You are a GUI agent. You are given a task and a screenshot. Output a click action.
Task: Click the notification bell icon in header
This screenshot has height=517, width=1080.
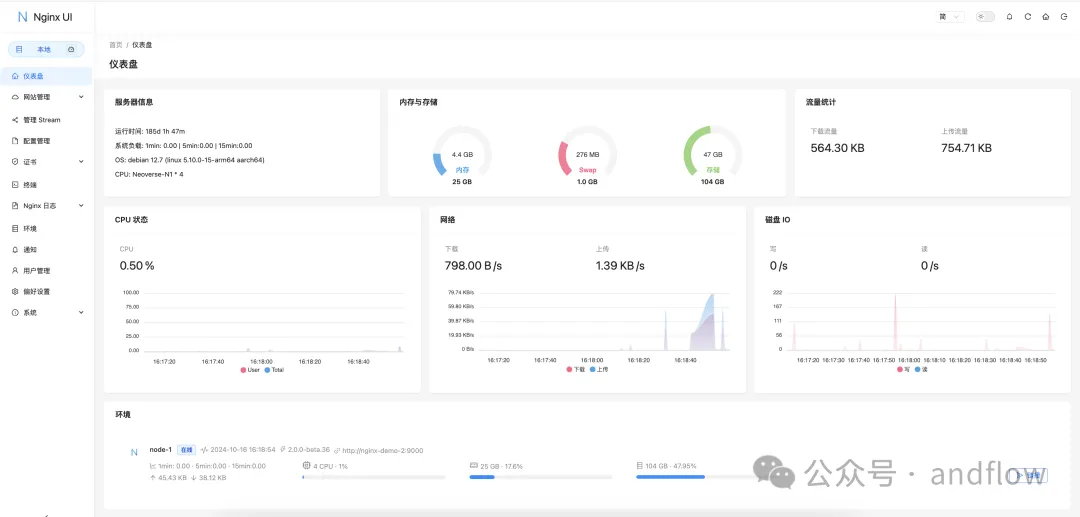click(1009, 17)
